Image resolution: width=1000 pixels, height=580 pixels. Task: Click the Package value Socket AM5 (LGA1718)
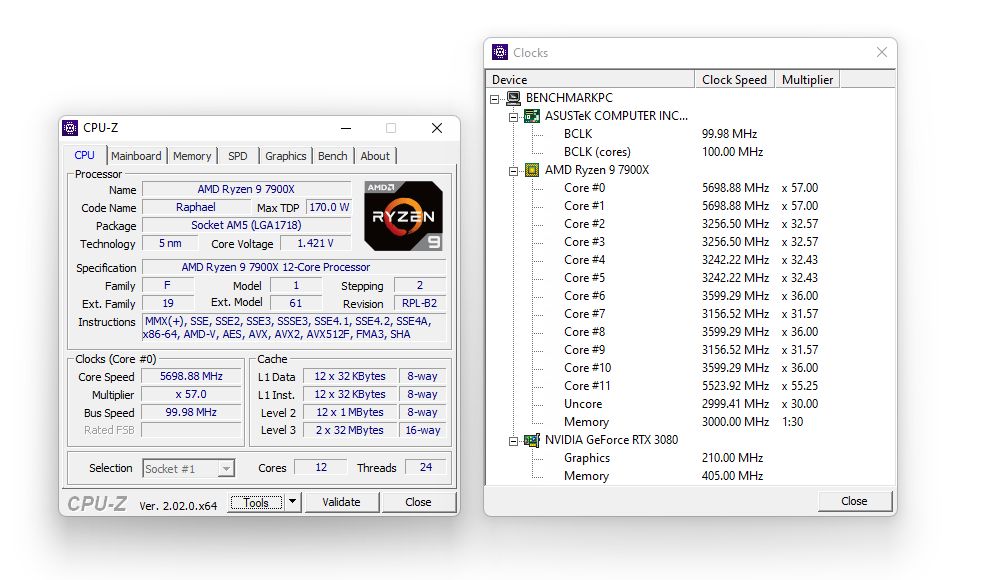point(246,225)
